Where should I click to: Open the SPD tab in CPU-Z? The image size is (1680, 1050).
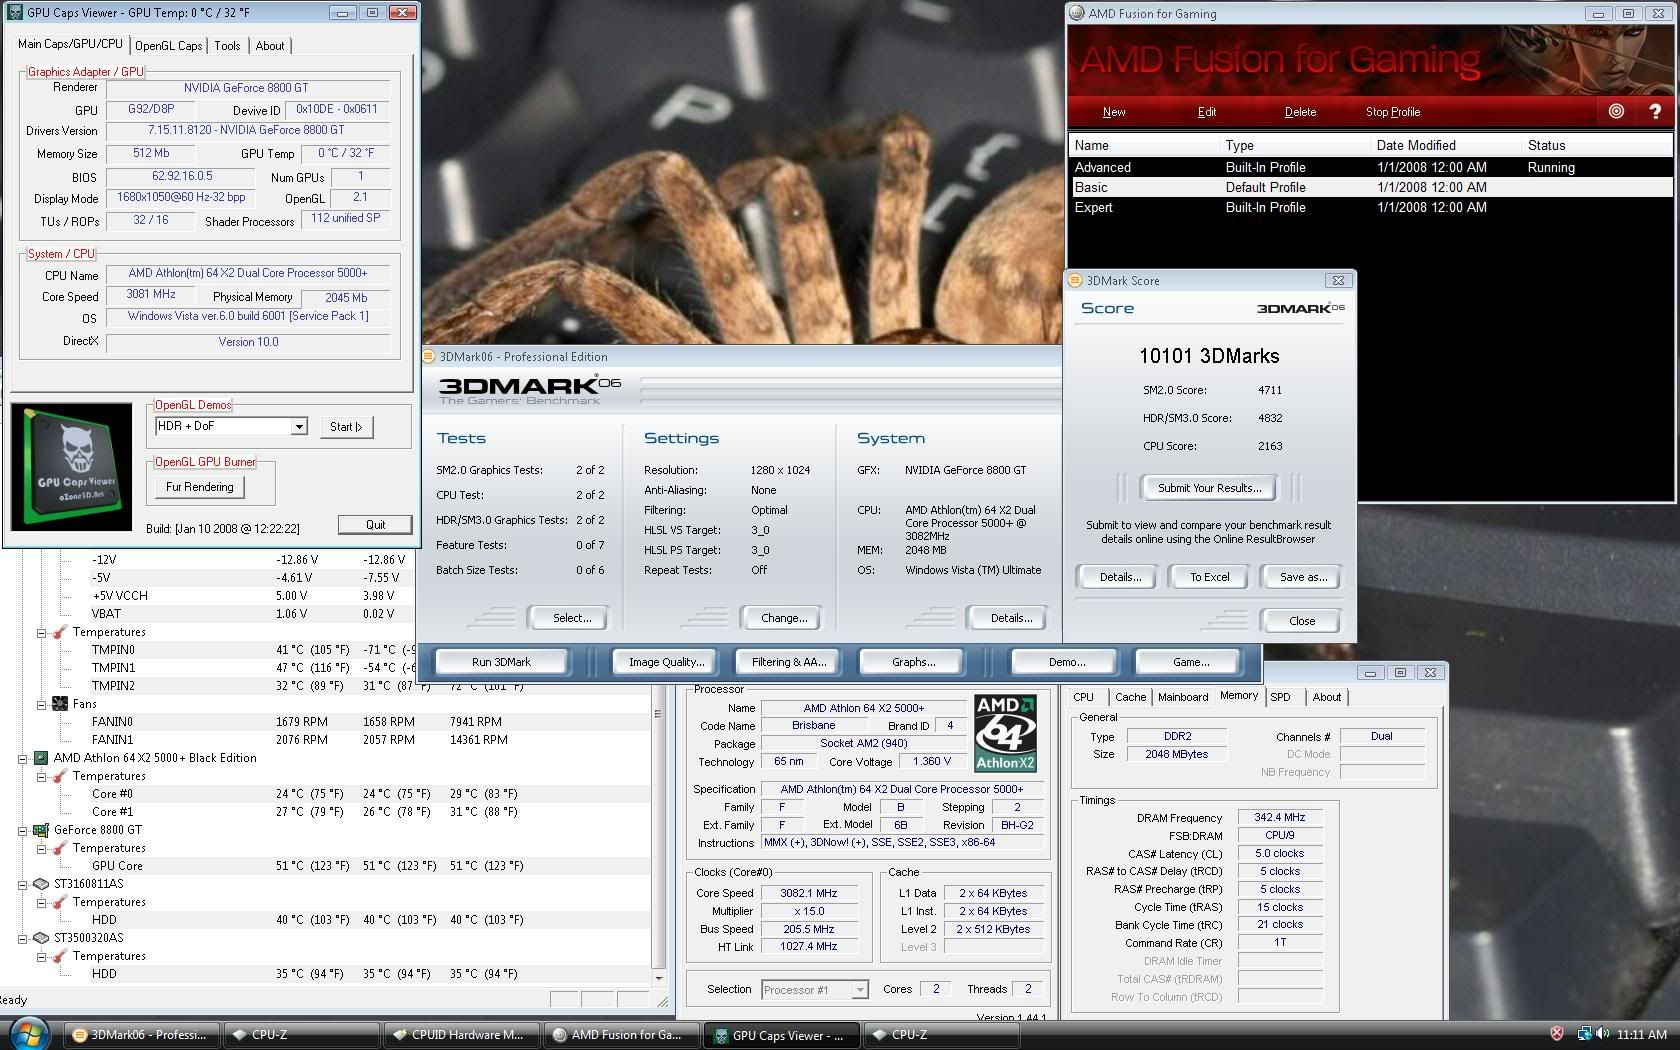click(1280, 697)
